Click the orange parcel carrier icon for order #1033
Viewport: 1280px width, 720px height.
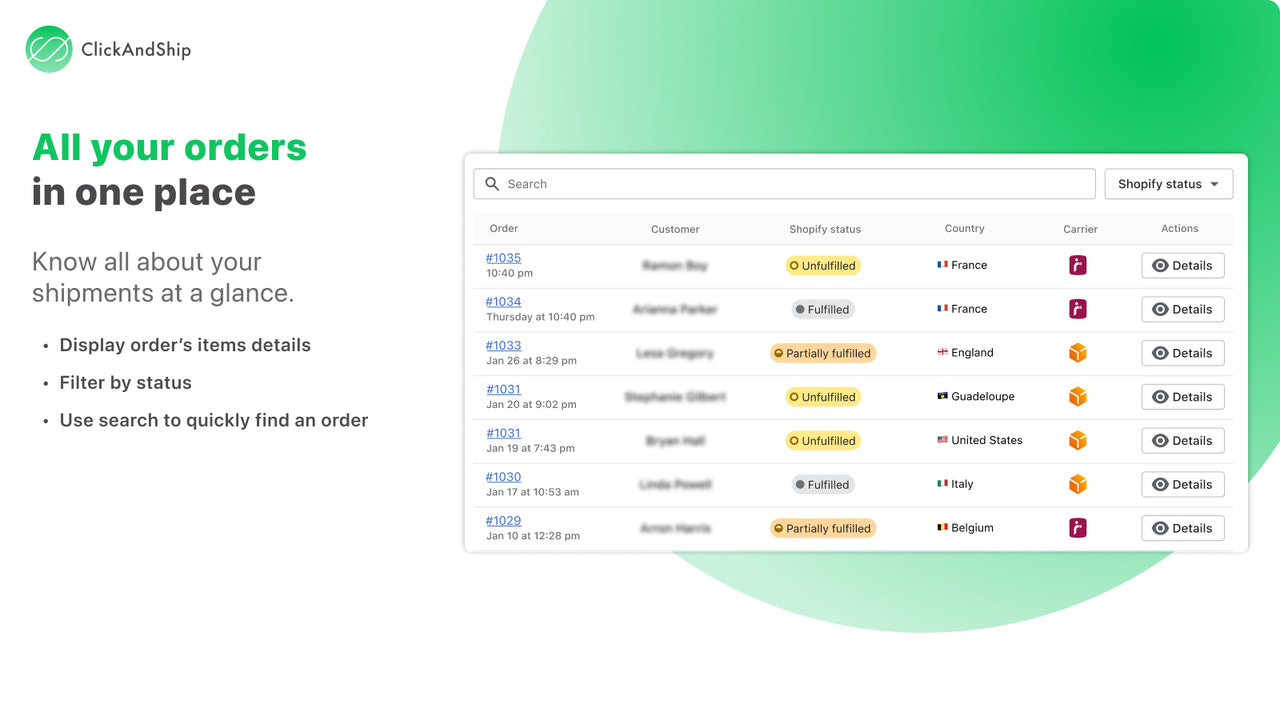[x=1077, y=353]
